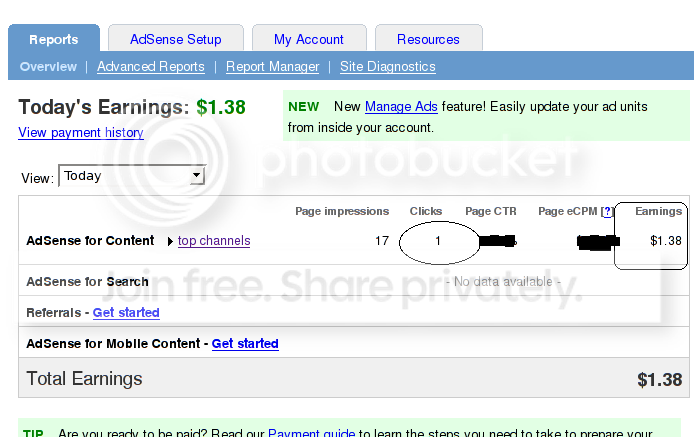
Task: Click the Page CTR column header
Action: tap(491, 211)
